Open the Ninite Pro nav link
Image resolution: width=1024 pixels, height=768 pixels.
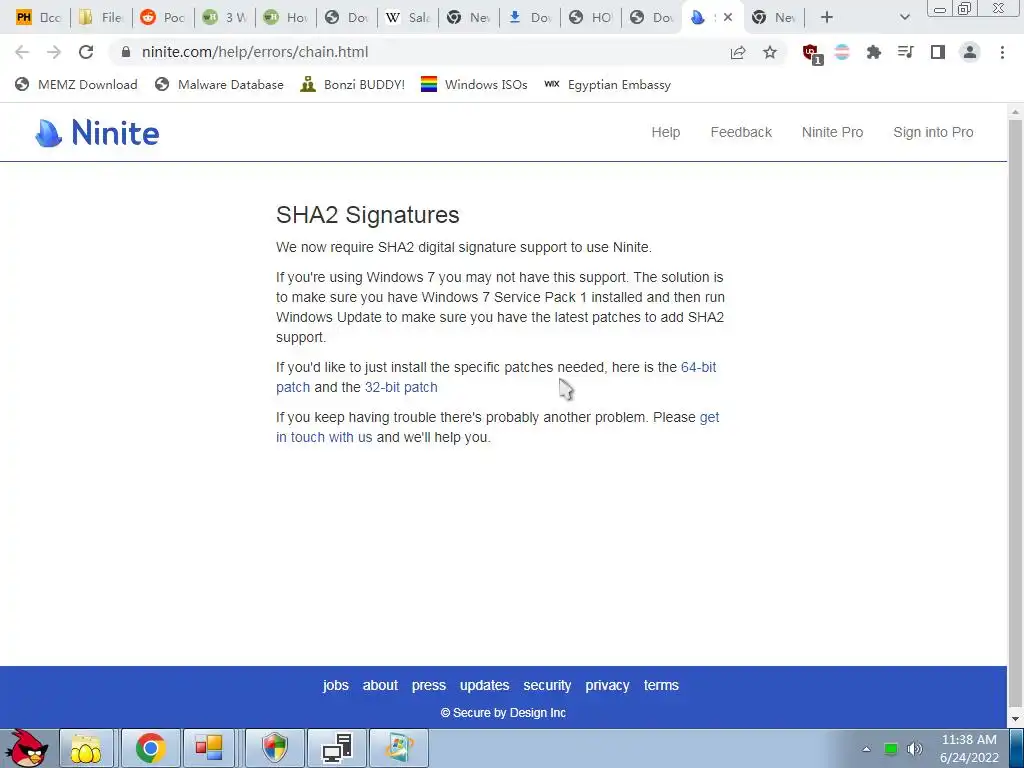[x=832, y=133]
